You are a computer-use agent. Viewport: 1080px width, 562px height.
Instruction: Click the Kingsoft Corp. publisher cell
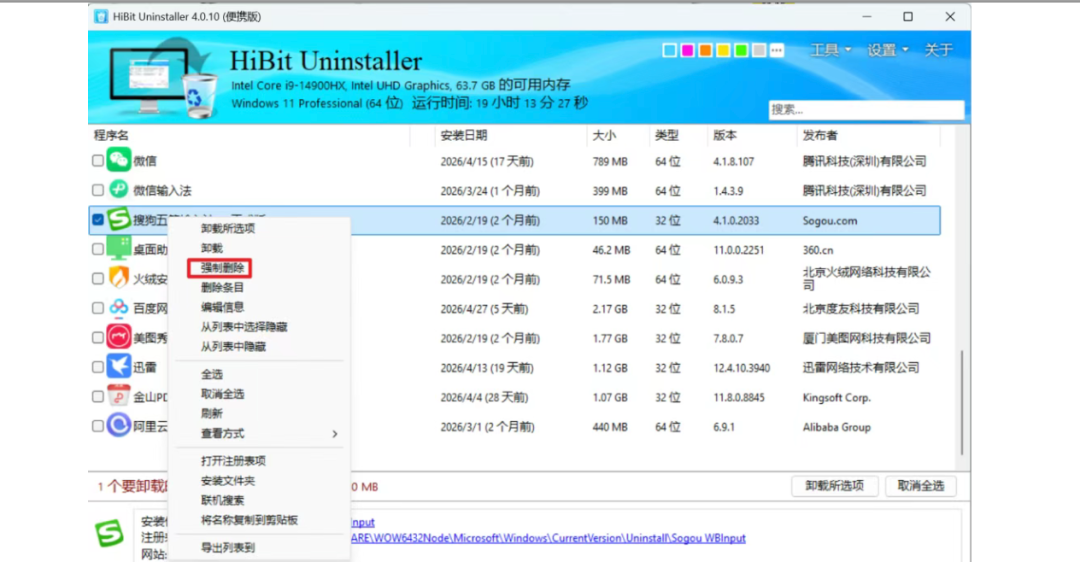[836, 397]
